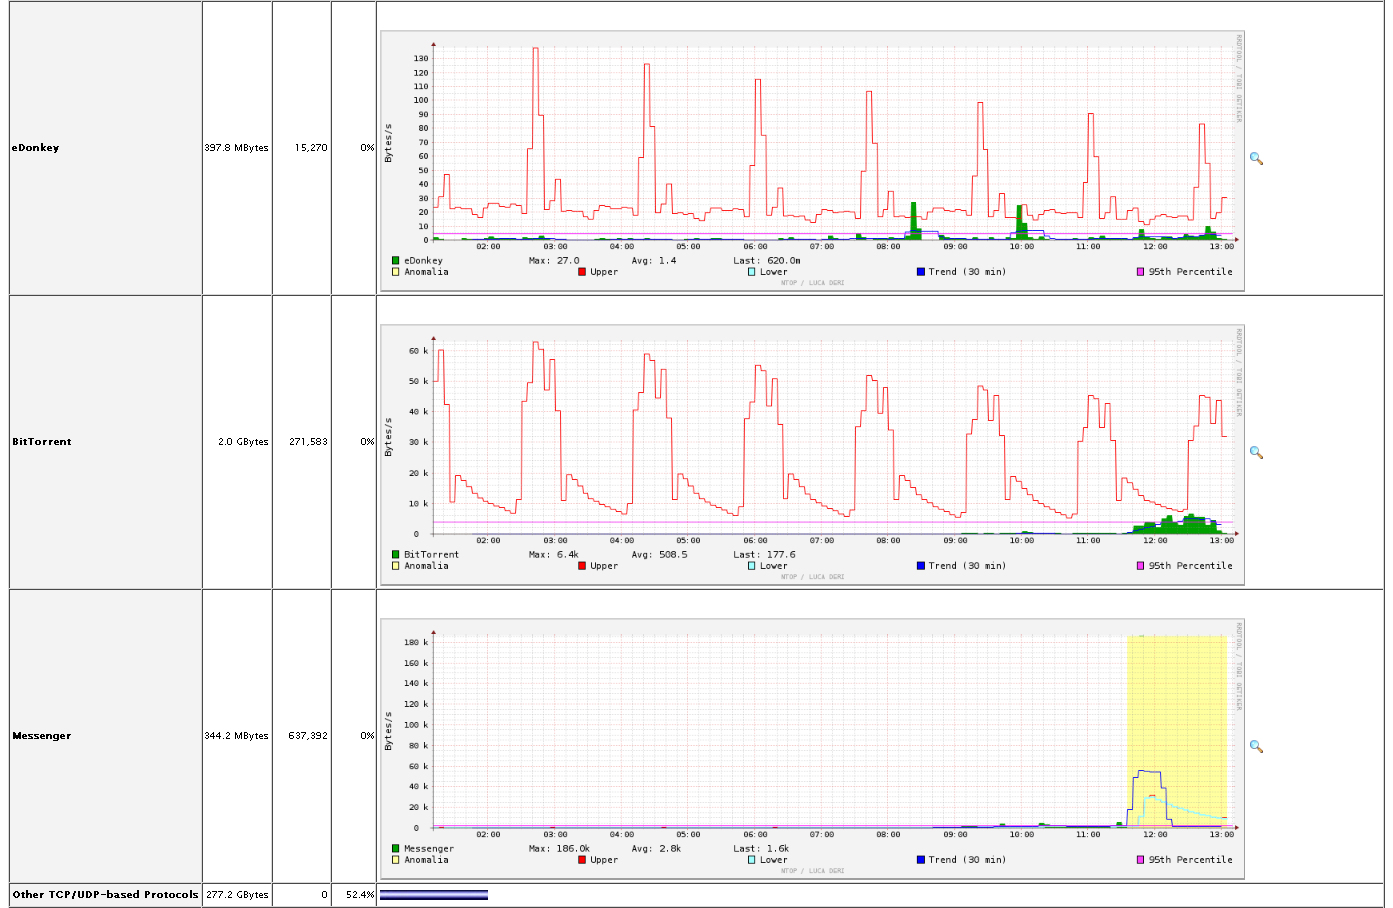Click the yellow anomaly region in Messenger graph

1176,700
